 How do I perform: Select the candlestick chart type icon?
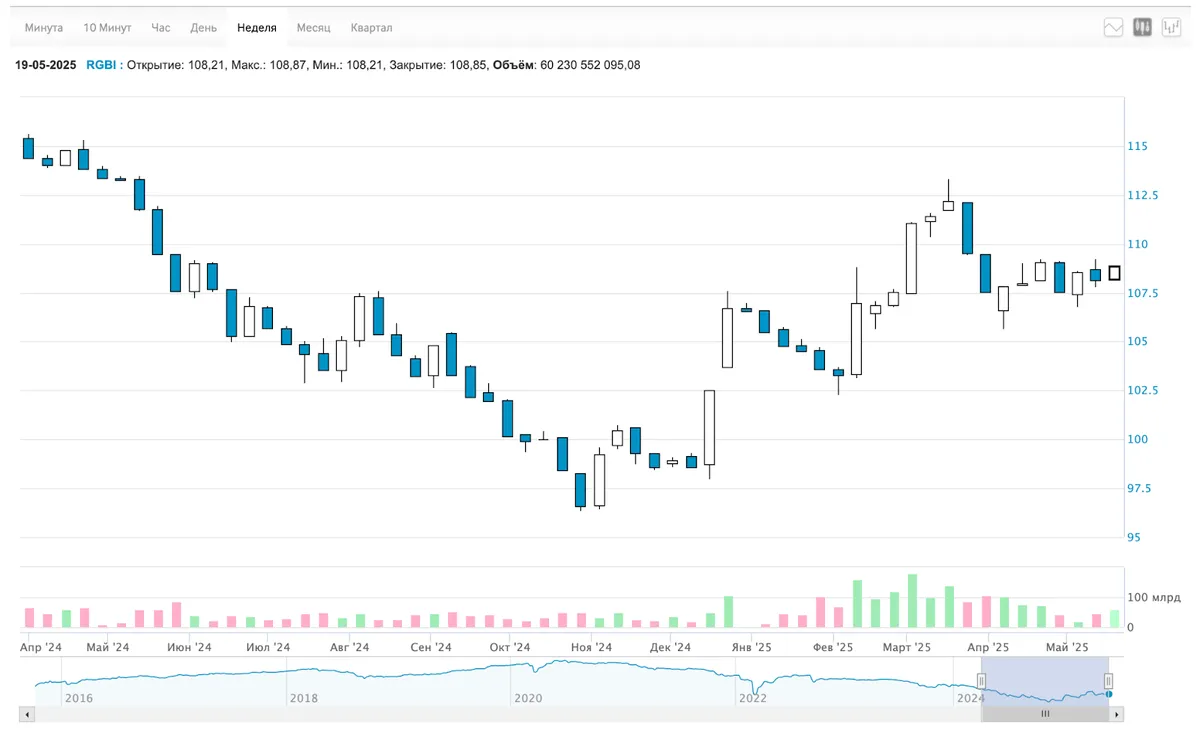point(1142,28)
